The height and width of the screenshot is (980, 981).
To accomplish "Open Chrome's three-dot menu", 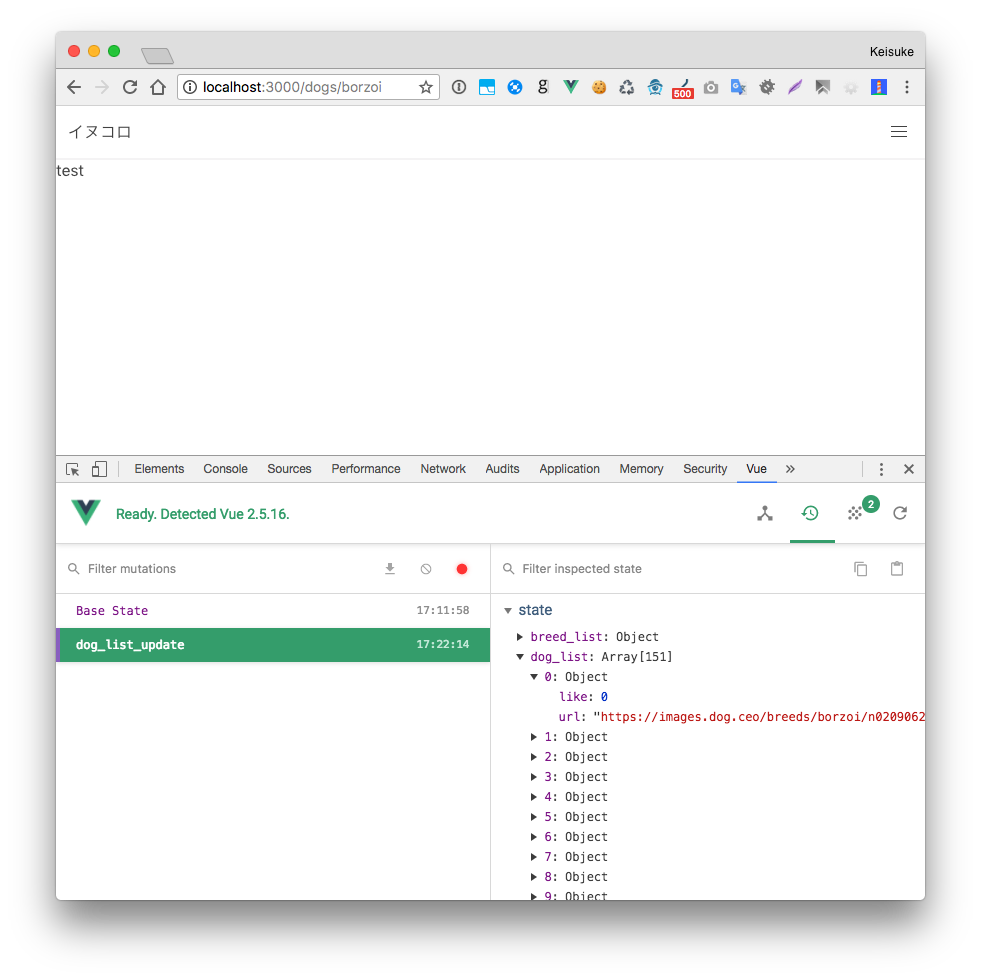I will [x=907, y=87].
